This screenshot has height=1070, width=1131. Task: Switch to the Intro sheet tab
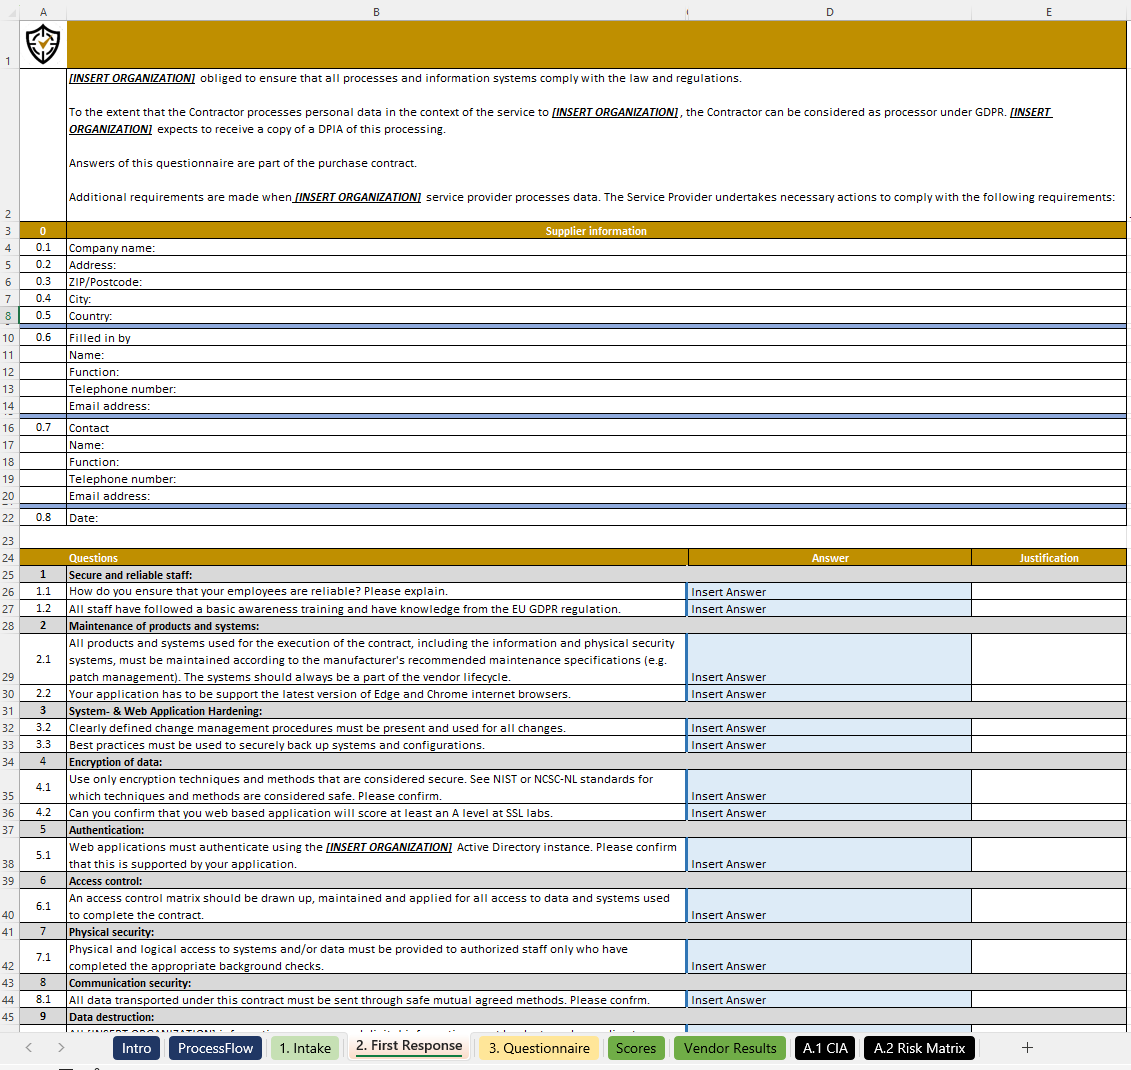coord(136,1047)
